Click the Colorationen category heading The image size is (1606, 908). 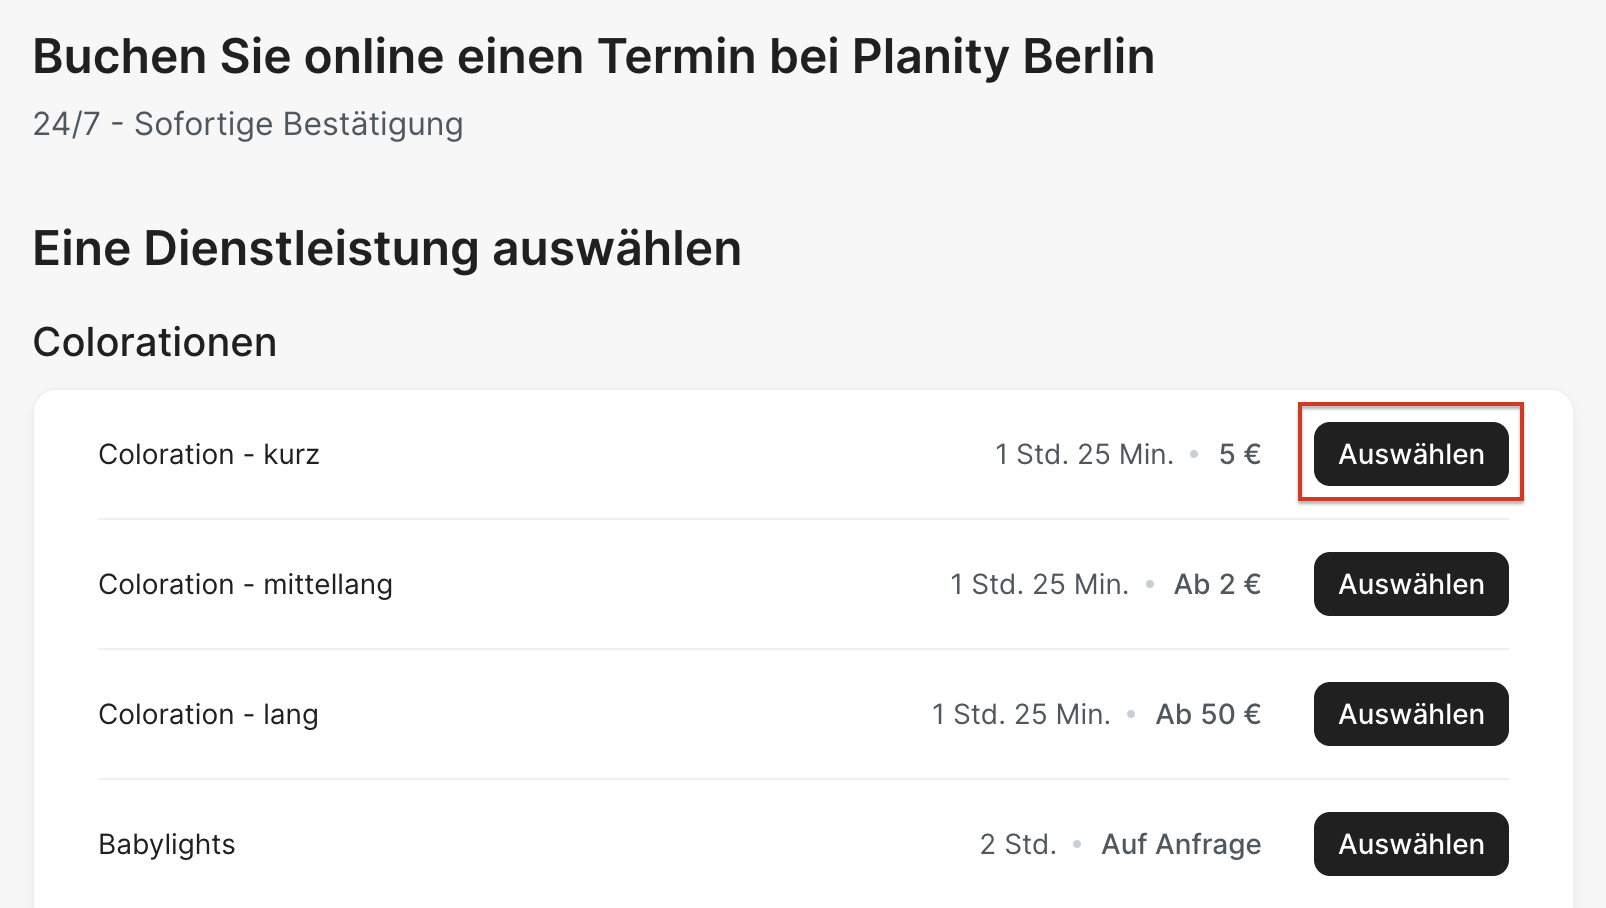click(155, 342)
